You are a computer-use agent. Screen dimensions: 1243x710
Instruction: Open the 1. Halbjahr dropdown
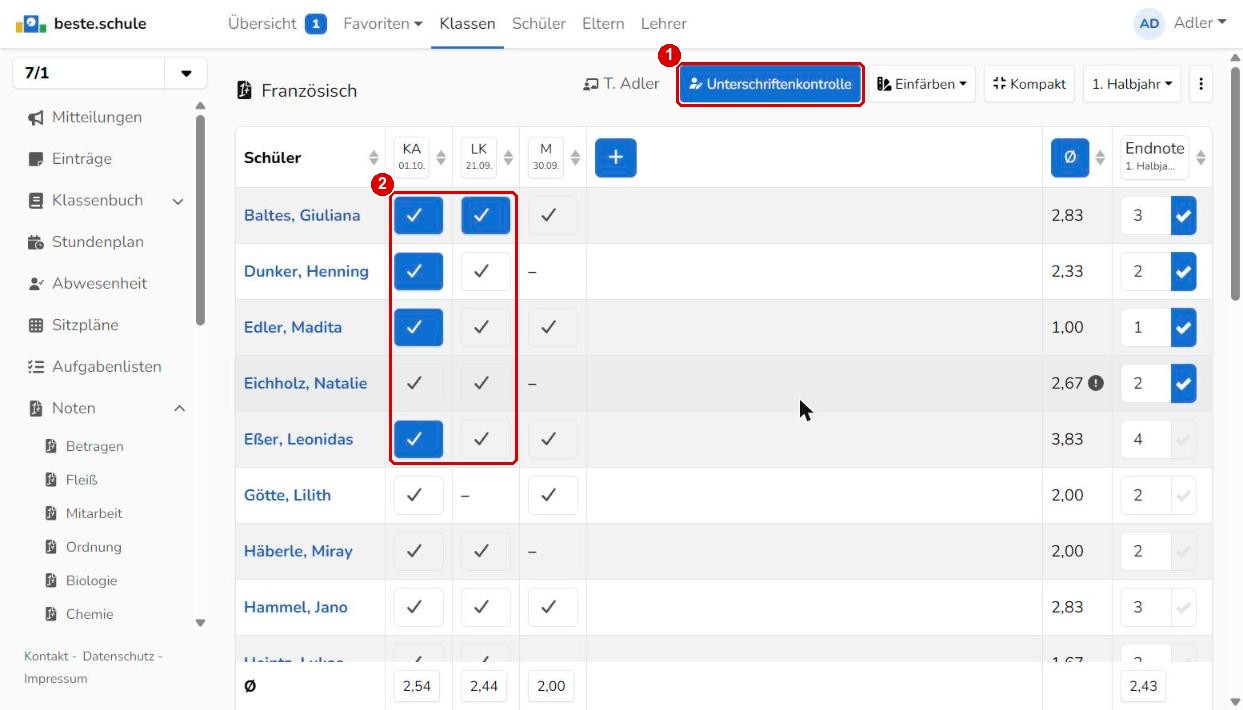(x=1132, y=84)
